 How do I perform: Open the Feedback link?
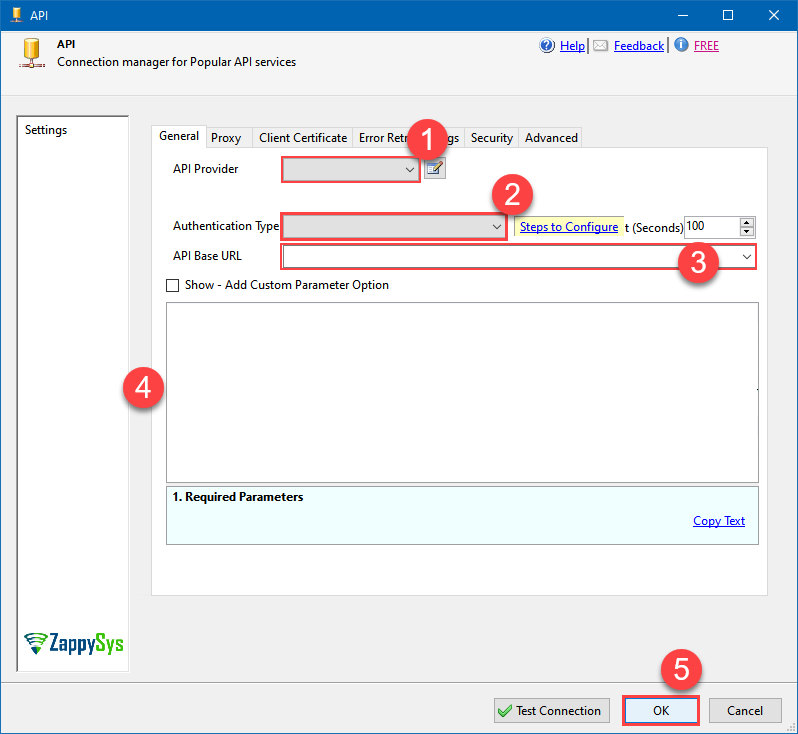coord(639,46)
